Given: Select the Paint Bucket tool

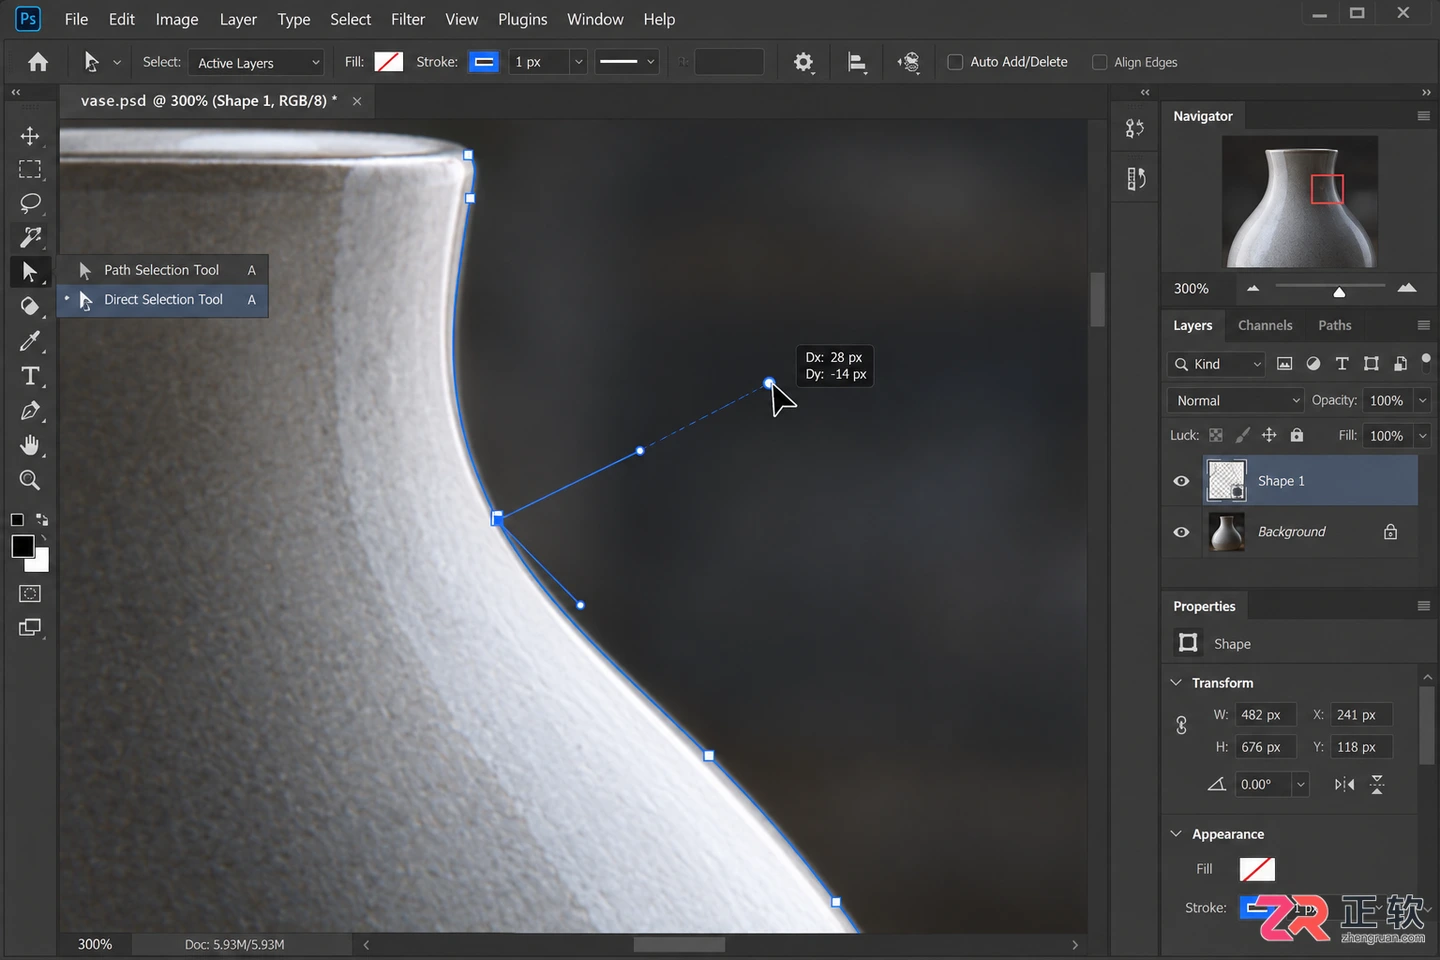Looking at the screenshot, I should 30,306.
